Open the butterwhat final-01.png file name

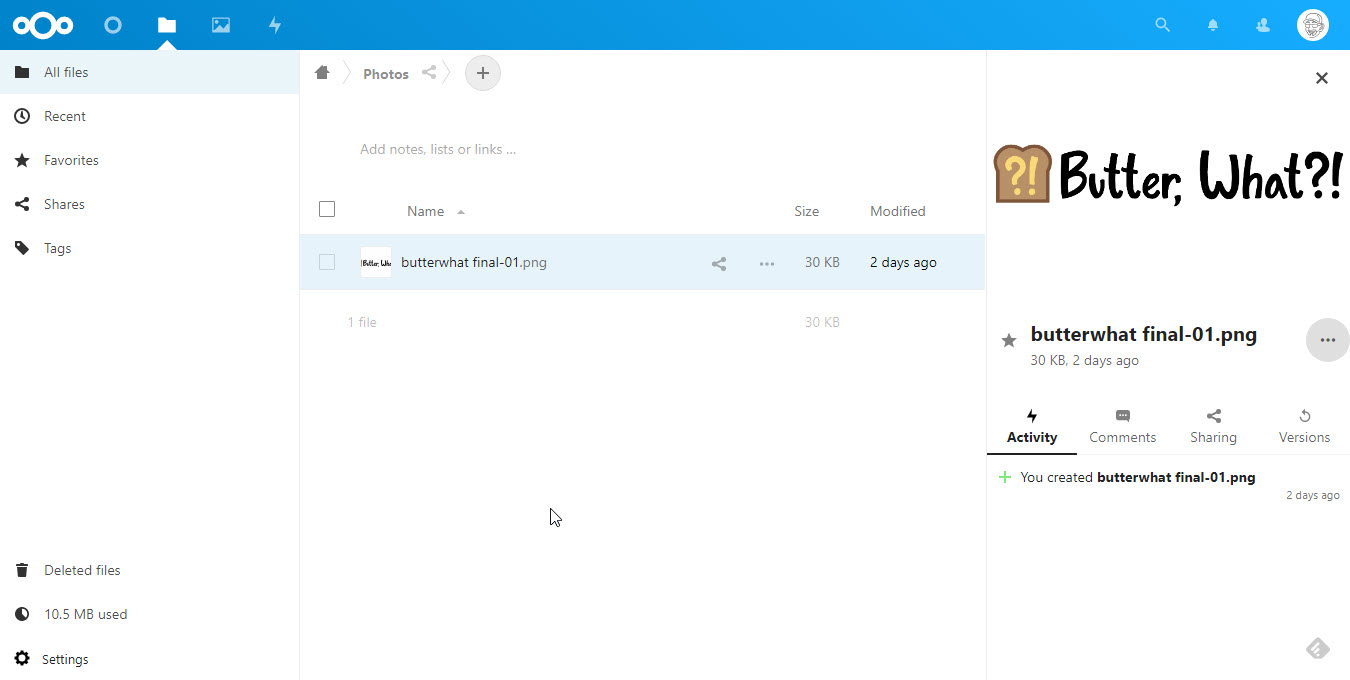pos(474,262)
